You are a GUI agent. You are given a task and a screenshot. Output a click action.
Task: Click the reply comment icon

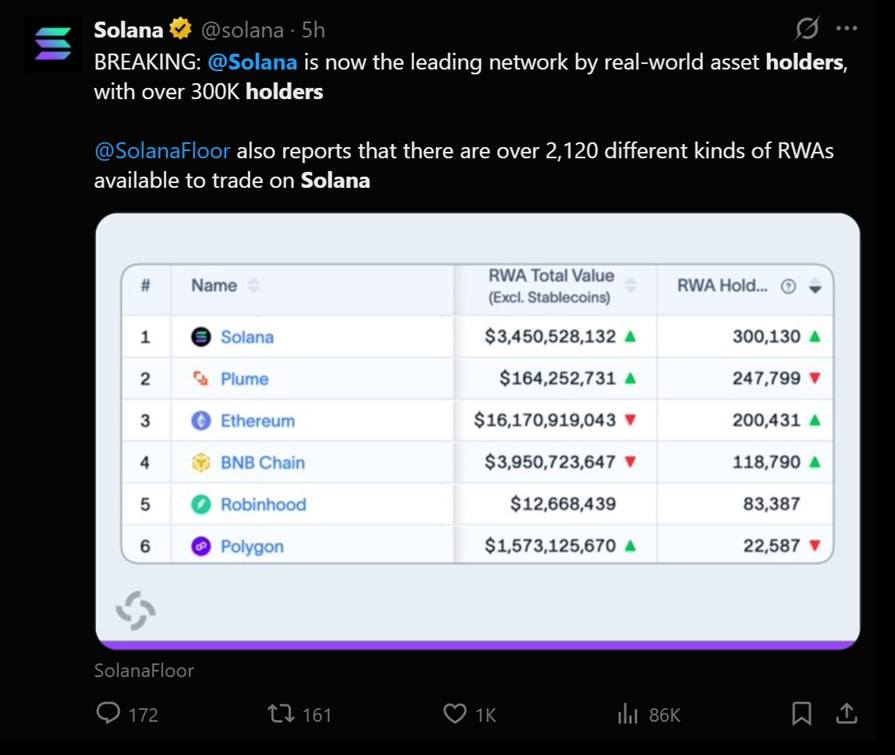click(108, 713)
